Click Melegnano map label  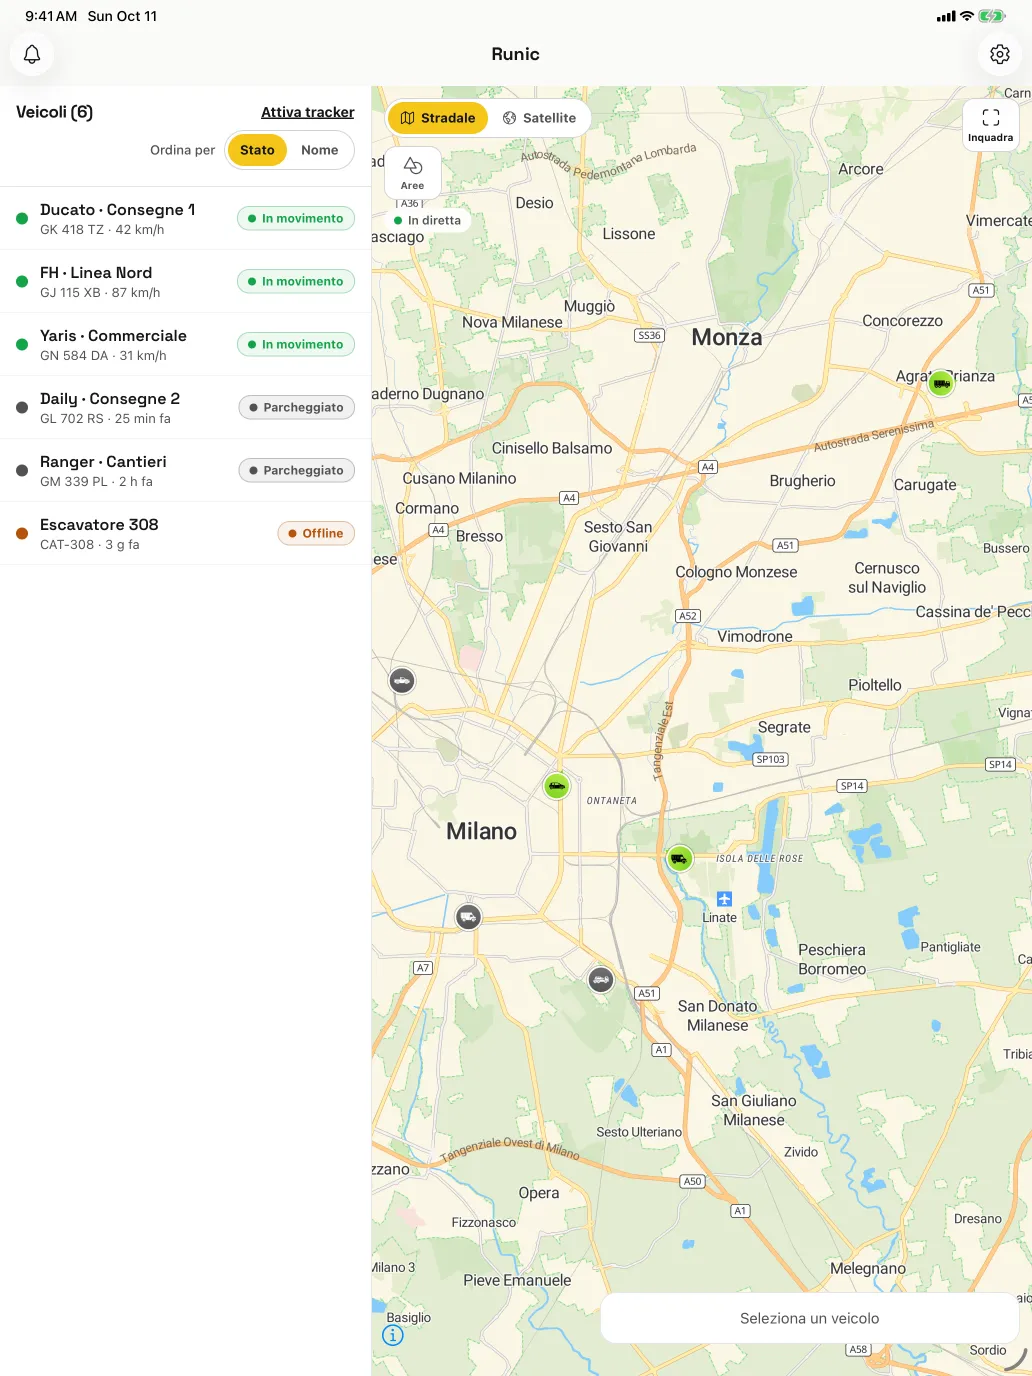click(x=868, y=1268)
